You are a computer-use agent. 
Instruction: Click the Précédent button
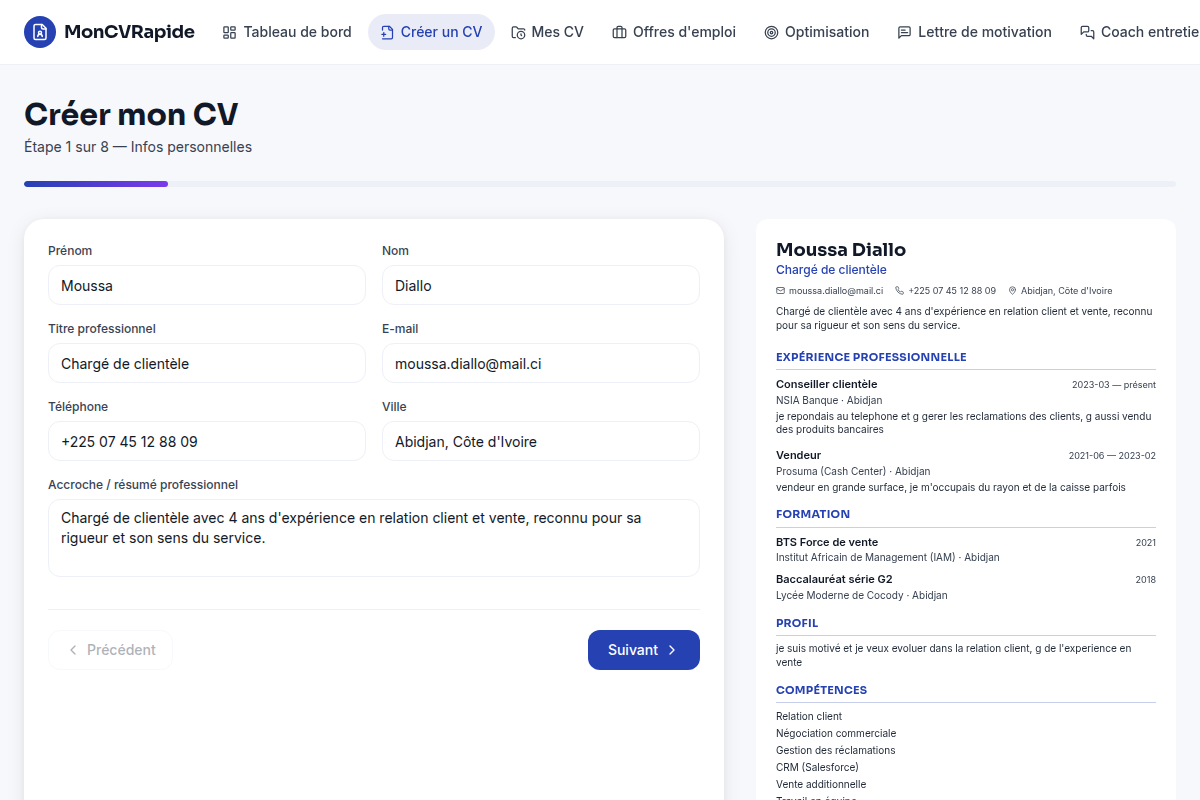110,650
